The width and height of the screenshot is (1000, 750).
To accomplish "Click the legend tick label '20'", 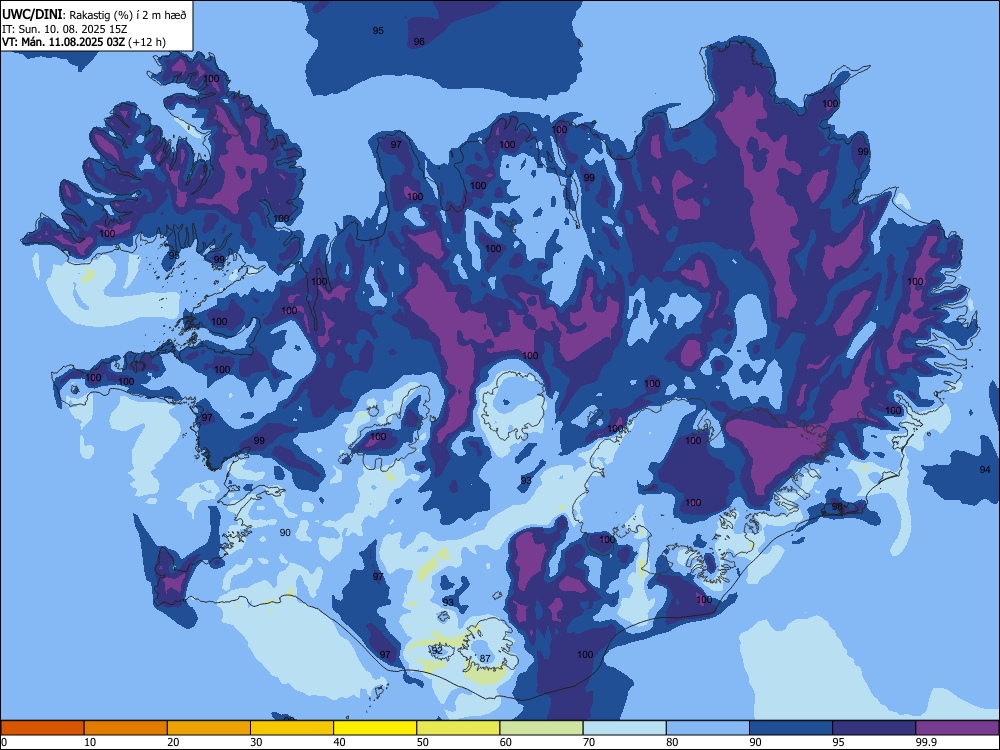I will point(173,742).
